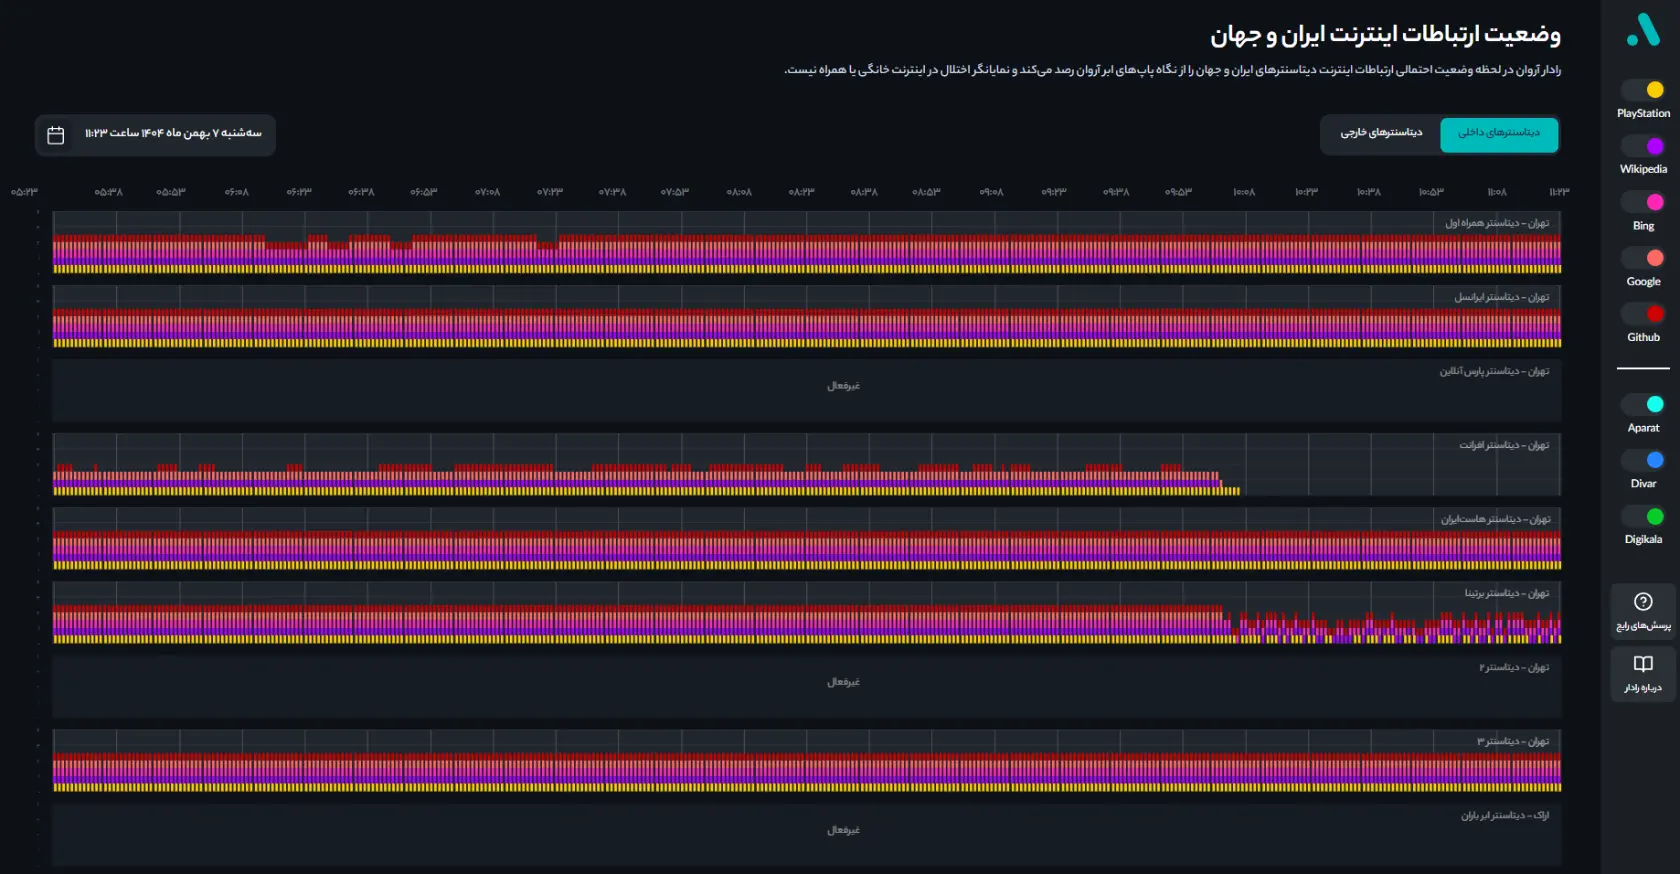1680x874 pixels.
Task: Toggle the Wikipedia switch
Action: 1643,146
